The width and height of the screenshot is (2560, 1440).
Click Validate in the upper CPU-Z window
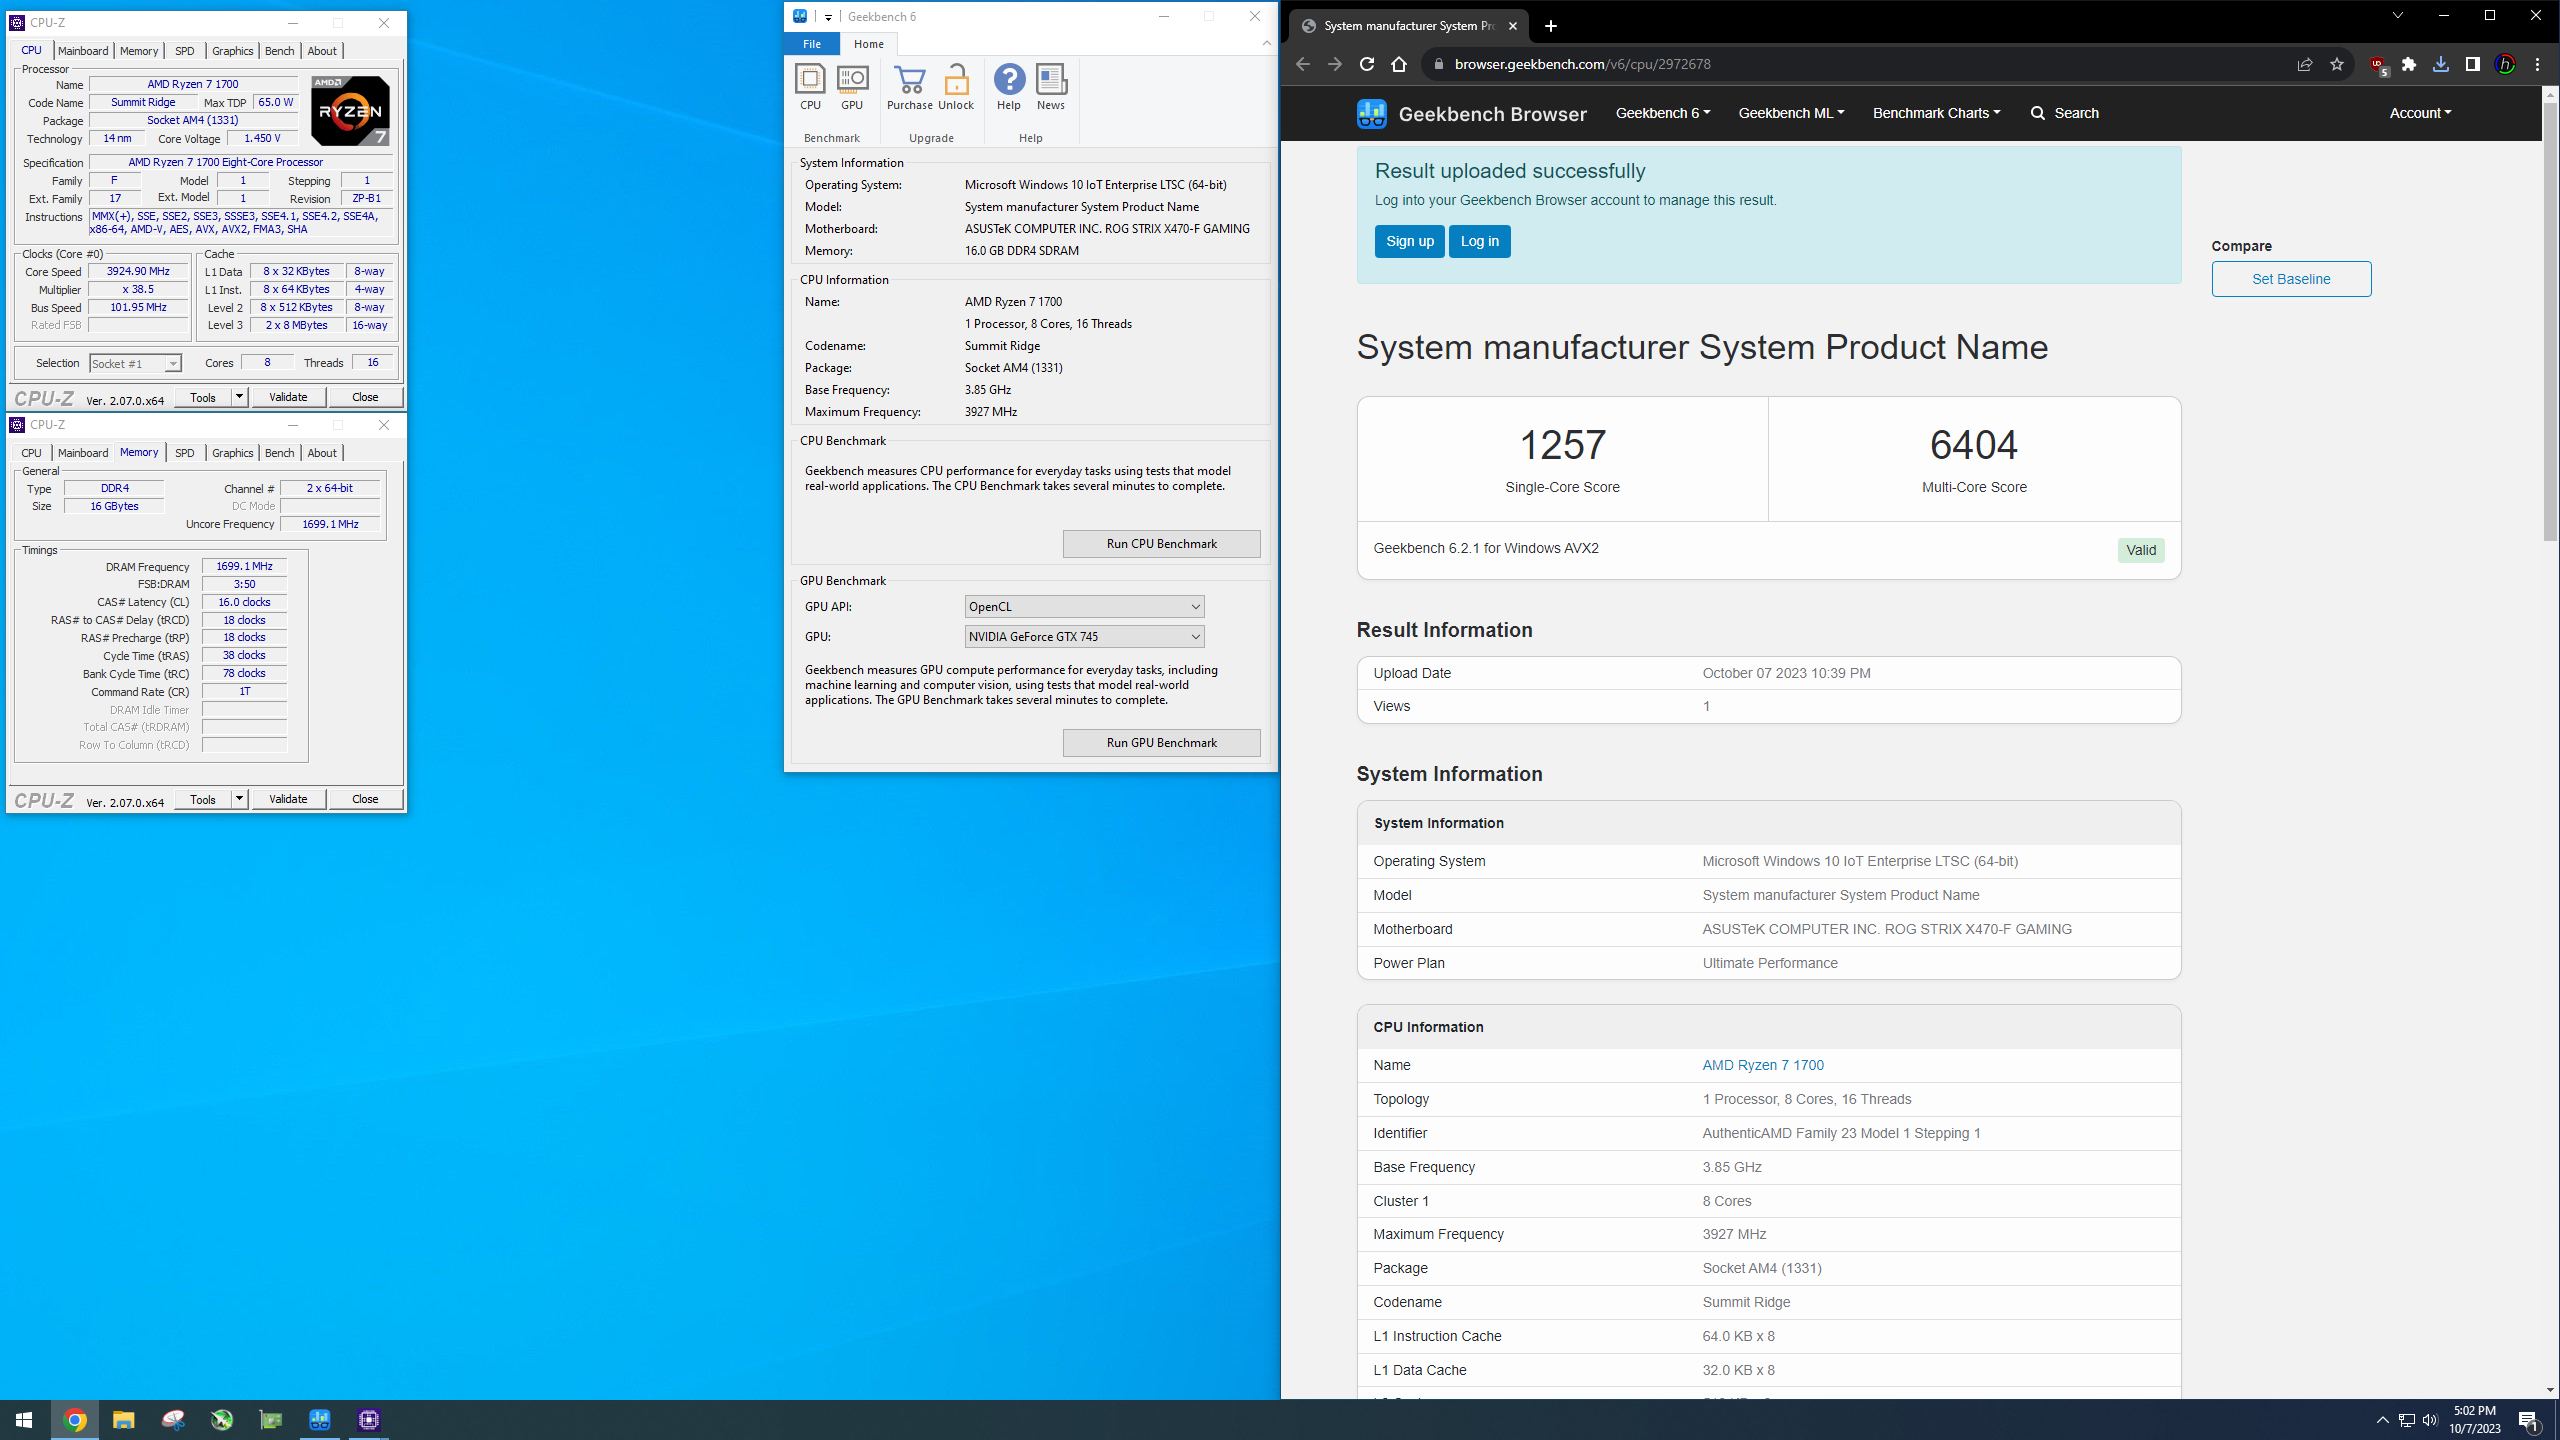[288, 397]
